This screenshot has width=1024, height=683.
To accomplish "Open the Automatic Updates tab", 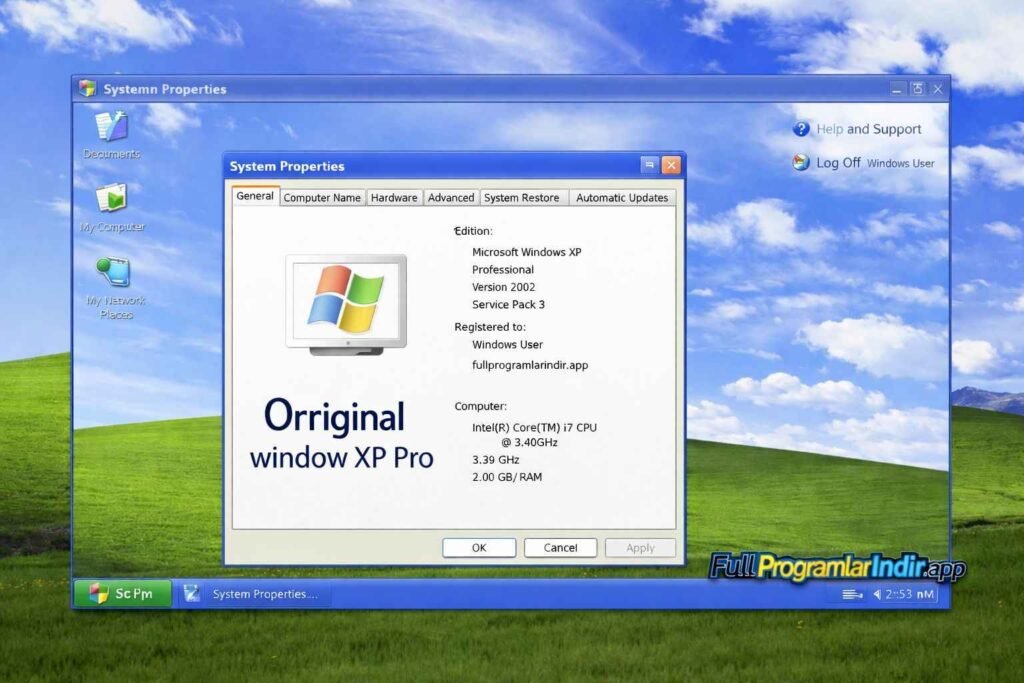I will pos(622,197).
